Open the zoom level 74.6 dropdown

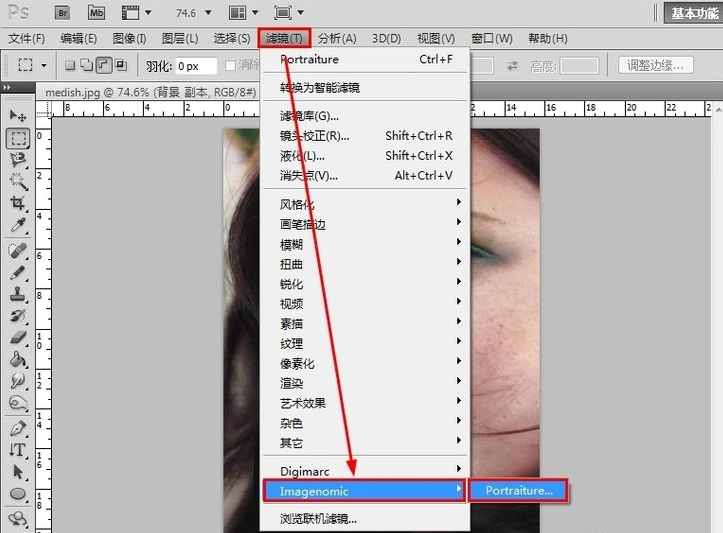click(208, 13)
